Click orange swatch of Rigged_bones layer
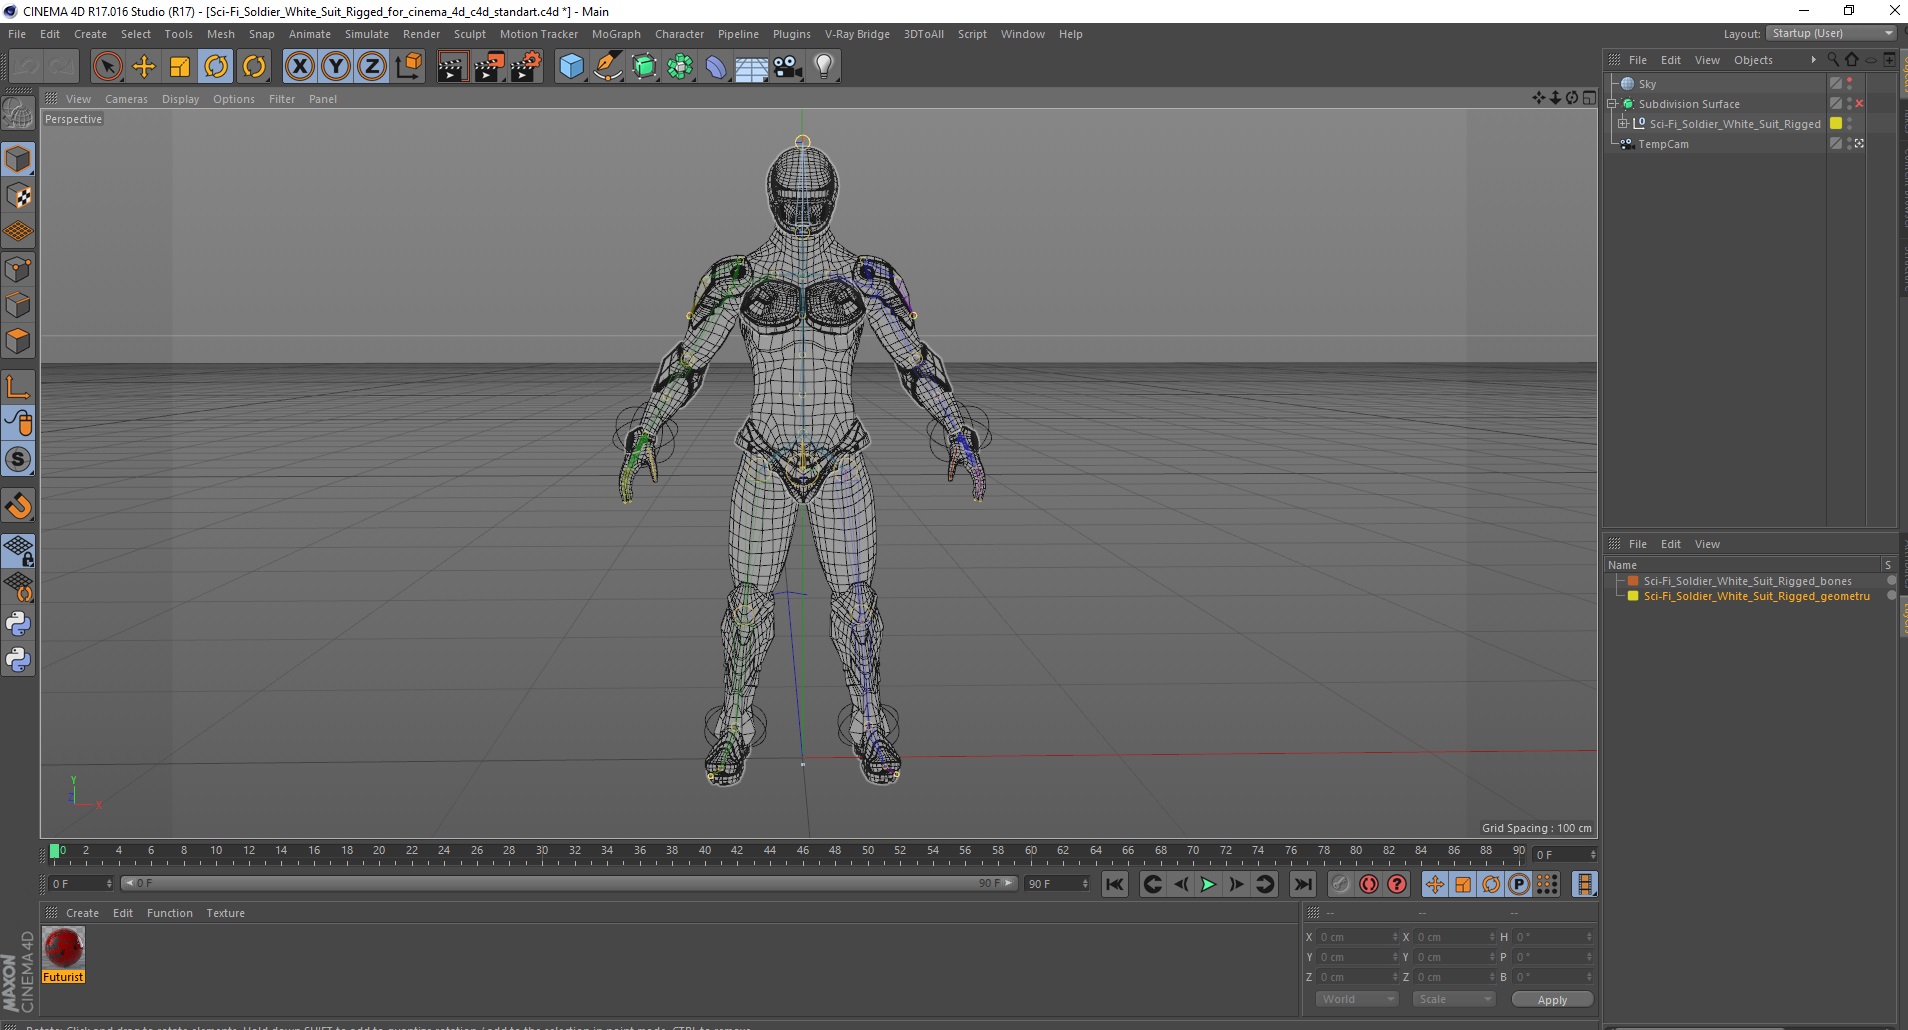This screenshot has width=1908, height=1030. pyautogui.click(x=1633, y=581)
